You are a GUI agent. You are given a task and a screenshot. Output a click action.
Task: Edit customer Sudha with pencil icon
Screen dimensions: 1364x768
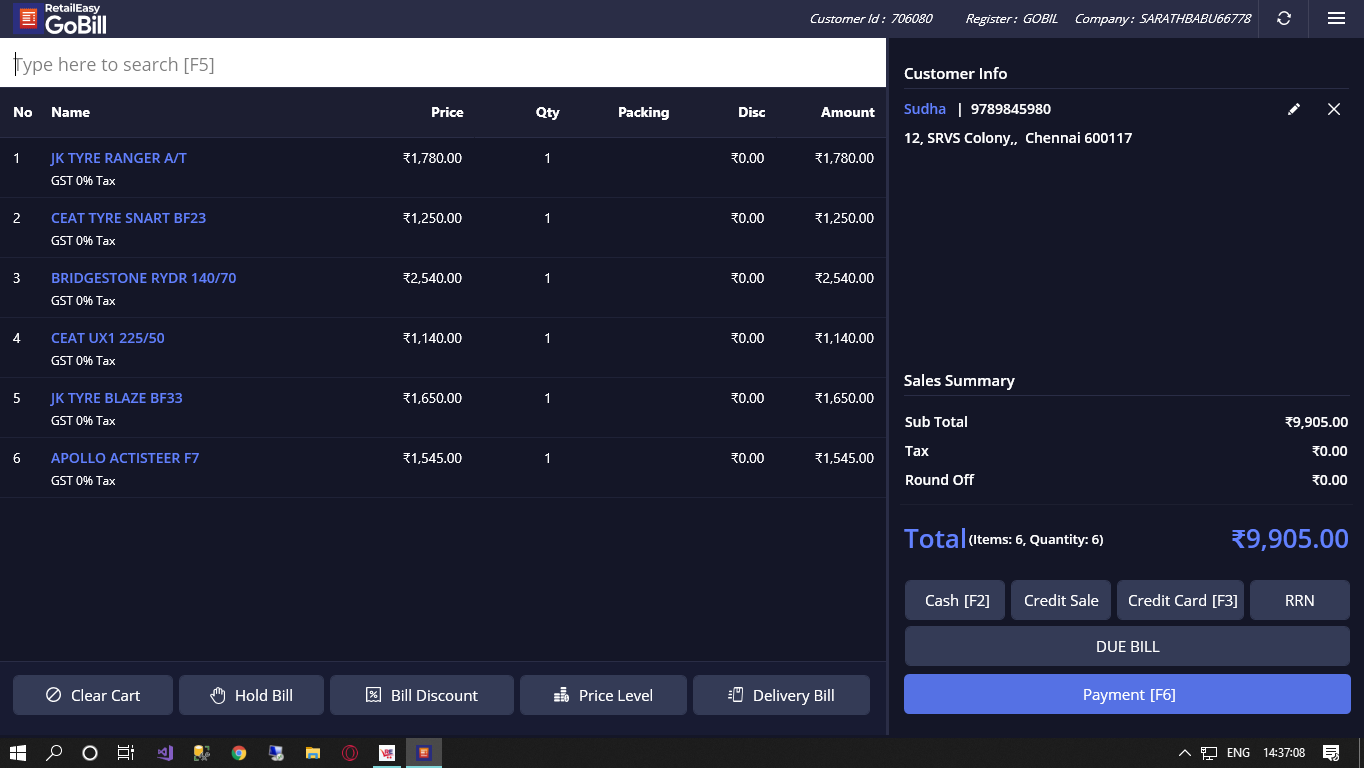[1294, 109]
